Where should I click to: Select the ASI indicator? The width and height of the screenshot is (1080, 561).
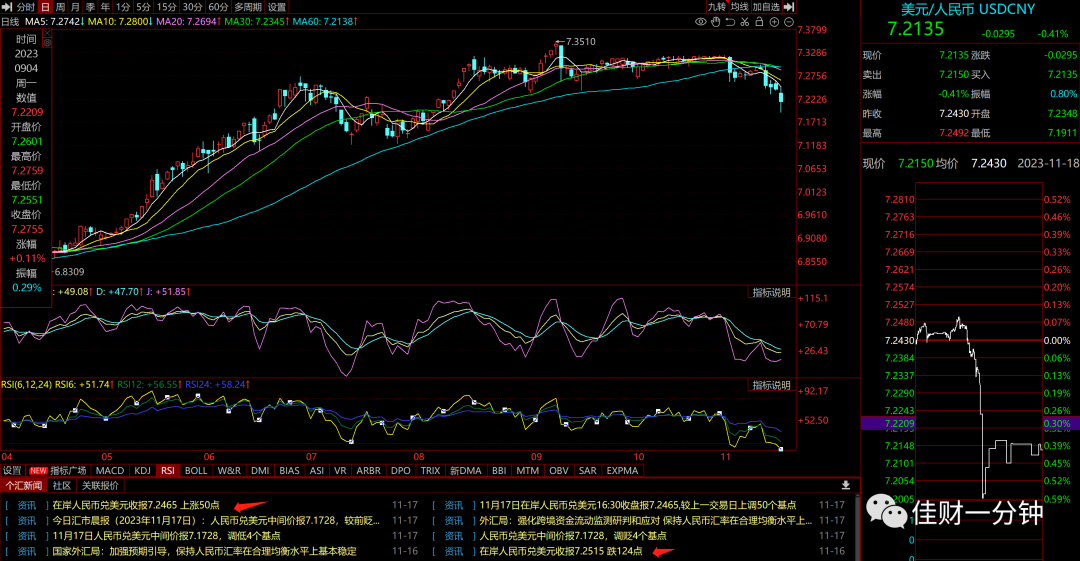tap(317, 471)
